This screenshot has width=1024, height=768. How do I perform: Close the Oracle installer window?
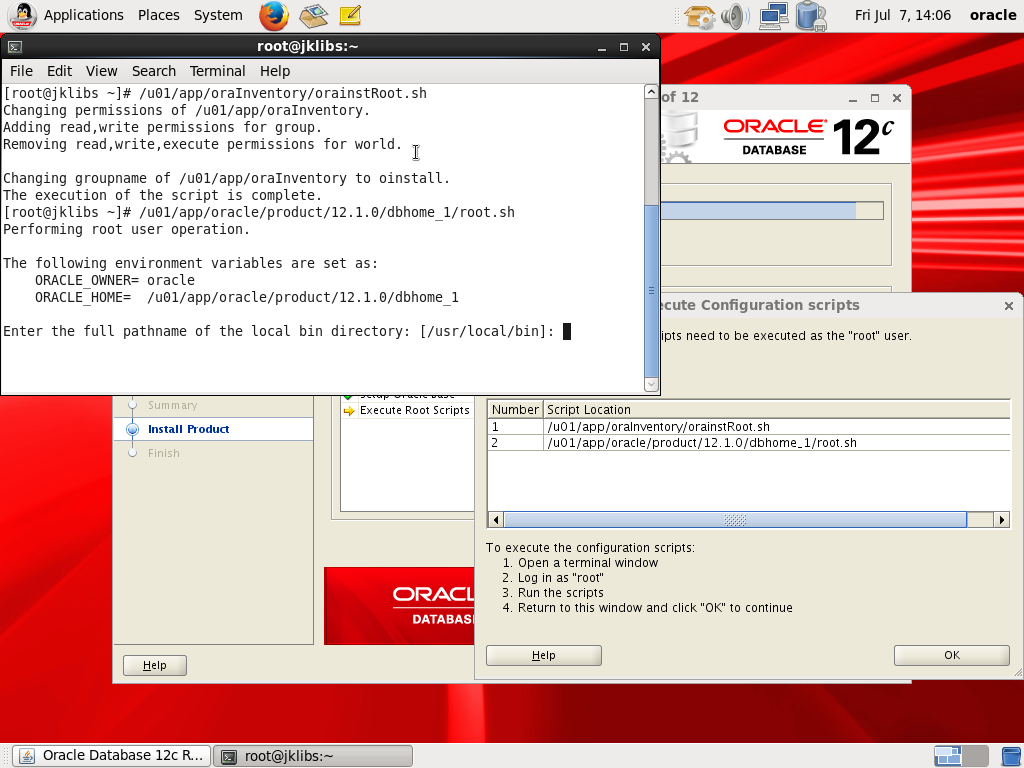(897, 98)
